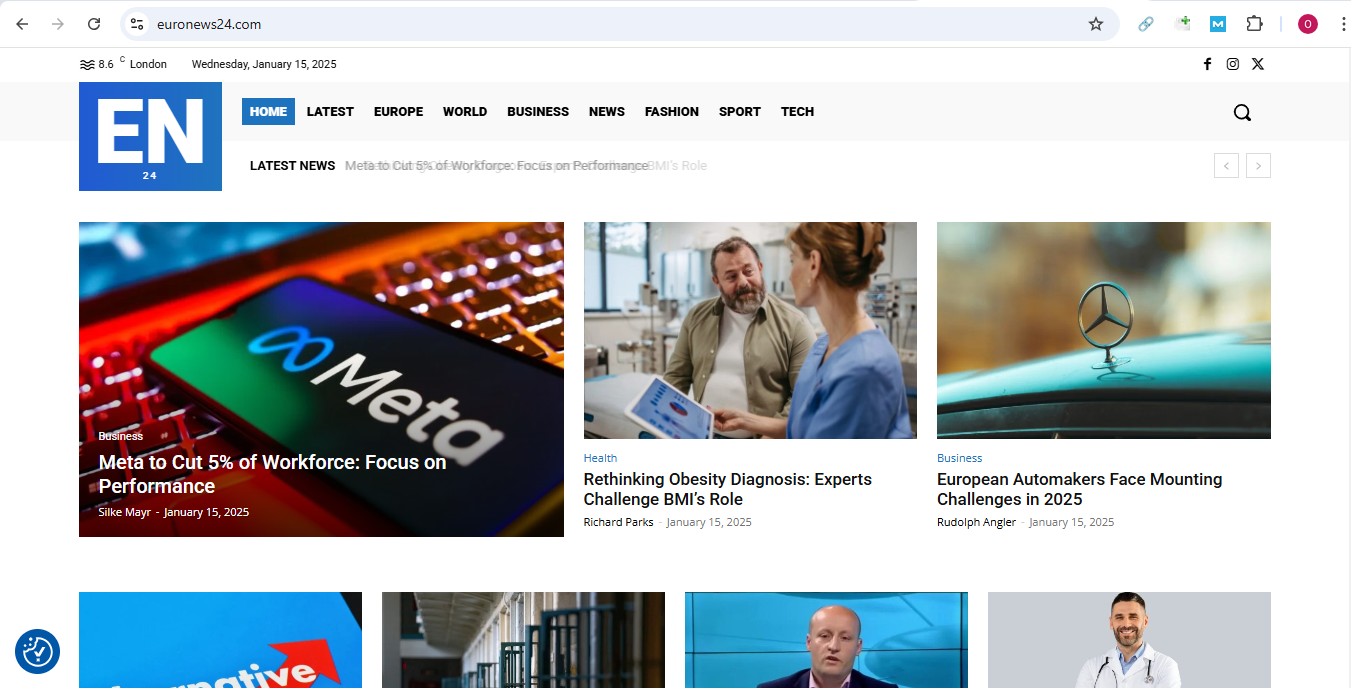Open the WORLD menu item

[x=465, y=112]
